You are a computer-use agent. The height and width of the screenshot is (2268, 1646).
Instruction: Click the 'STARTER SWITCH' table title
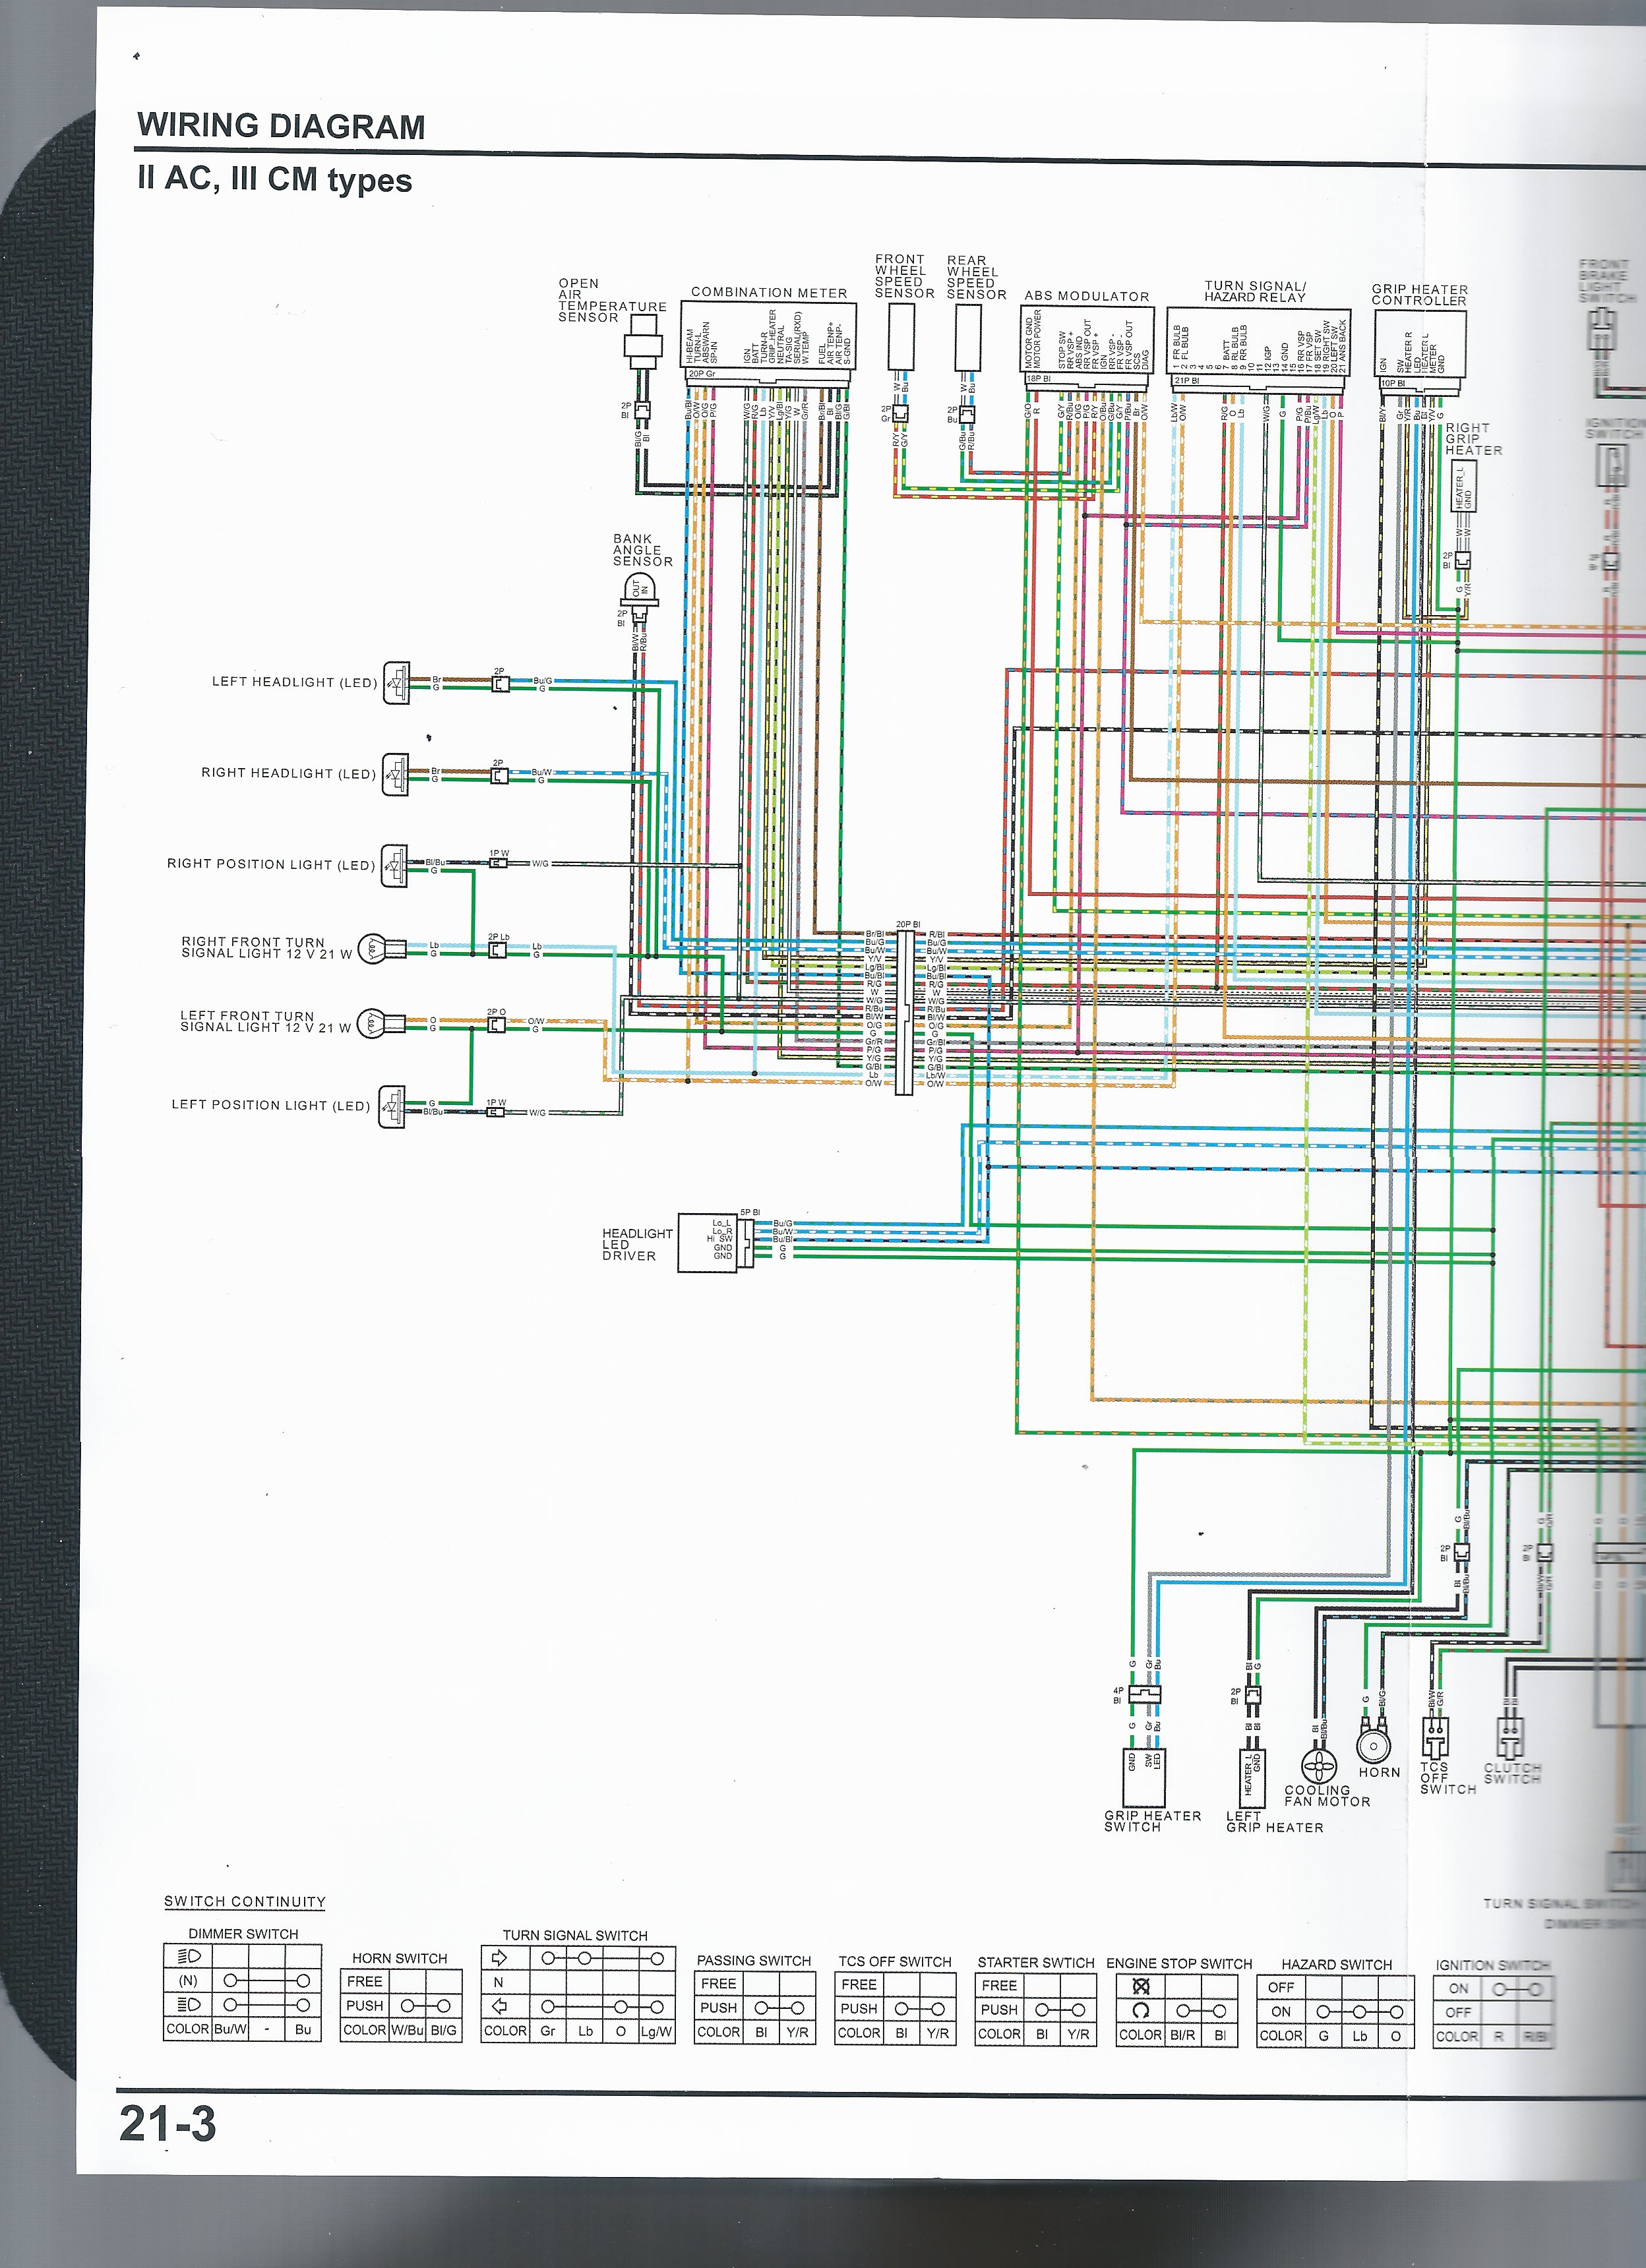[1036, 1962]
